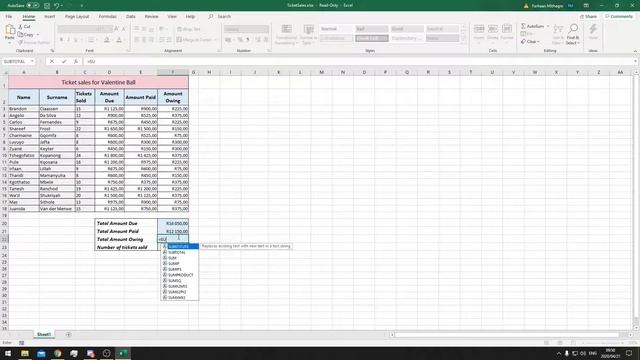Click the 'Number of tickets sold' label cell
The width and height of the screenshot is (640, 360).
tap(126, 247)
